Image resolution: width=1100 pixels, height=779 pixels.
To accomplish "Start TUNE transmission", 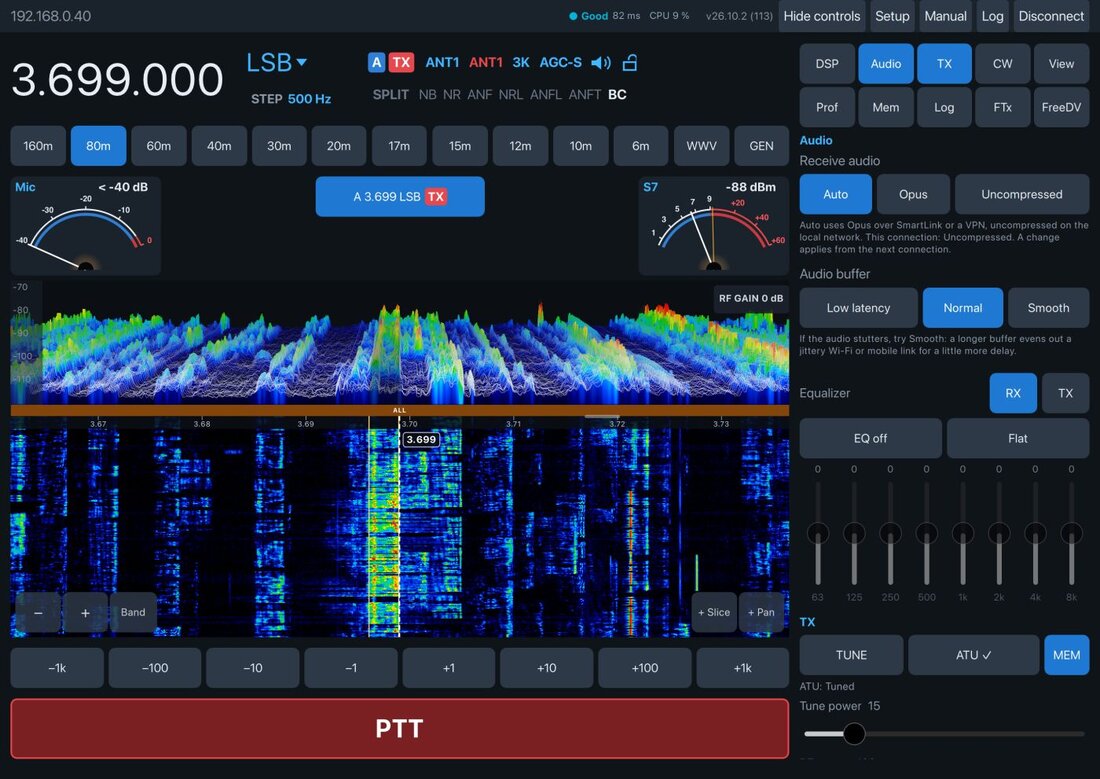I will [851, 655].
